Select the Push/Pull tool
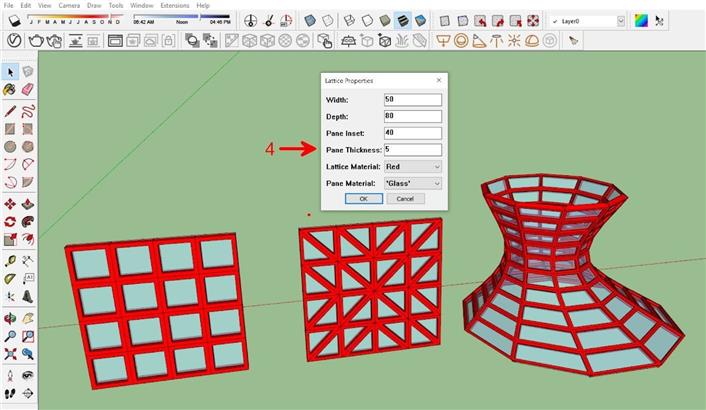The height and width of the screenshot is (410, 706). [28, 204]
